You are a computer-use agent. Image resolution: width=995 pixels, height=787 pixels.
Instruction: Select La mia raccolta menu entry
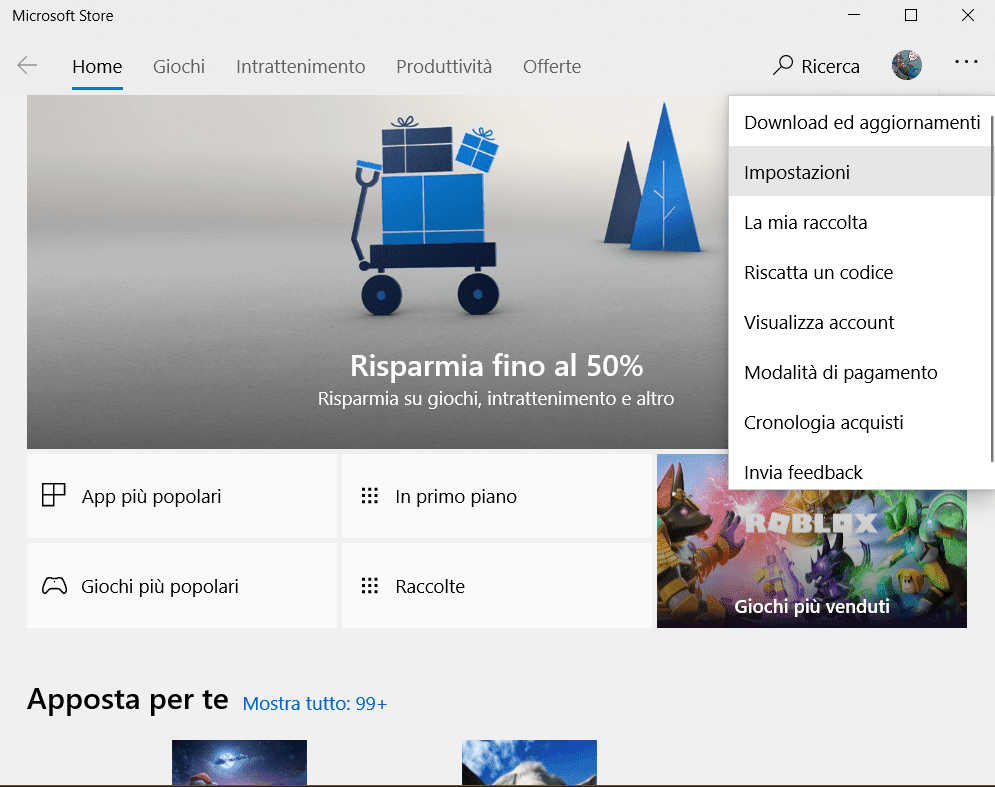805,222
